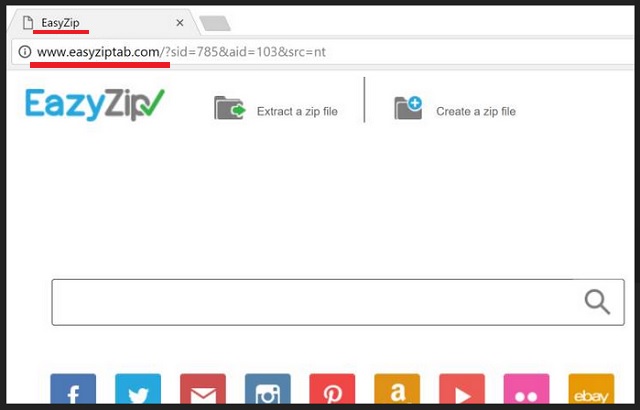The height and width of the screenshot is (410, 640).
Task: Open the Flickr shortcut tile
Action: tap(527, 388)
